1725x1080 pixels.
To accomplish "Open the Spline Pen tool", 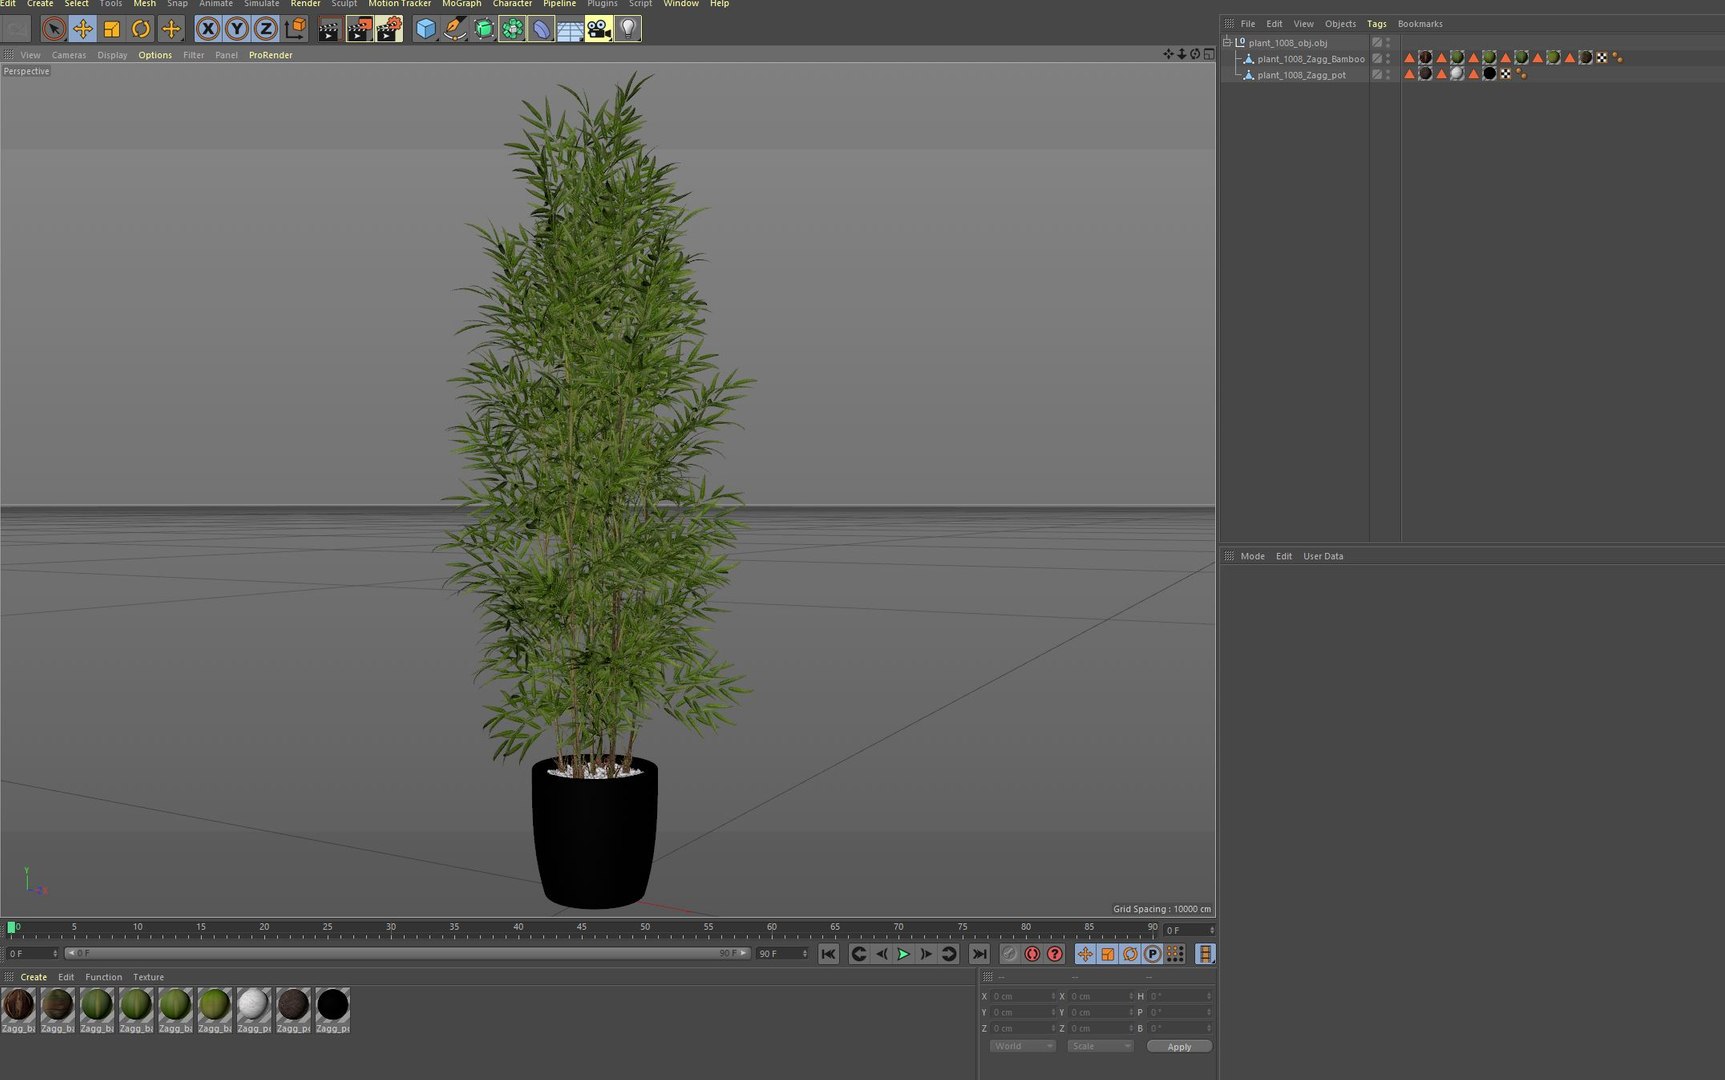I will coord(455,29).
